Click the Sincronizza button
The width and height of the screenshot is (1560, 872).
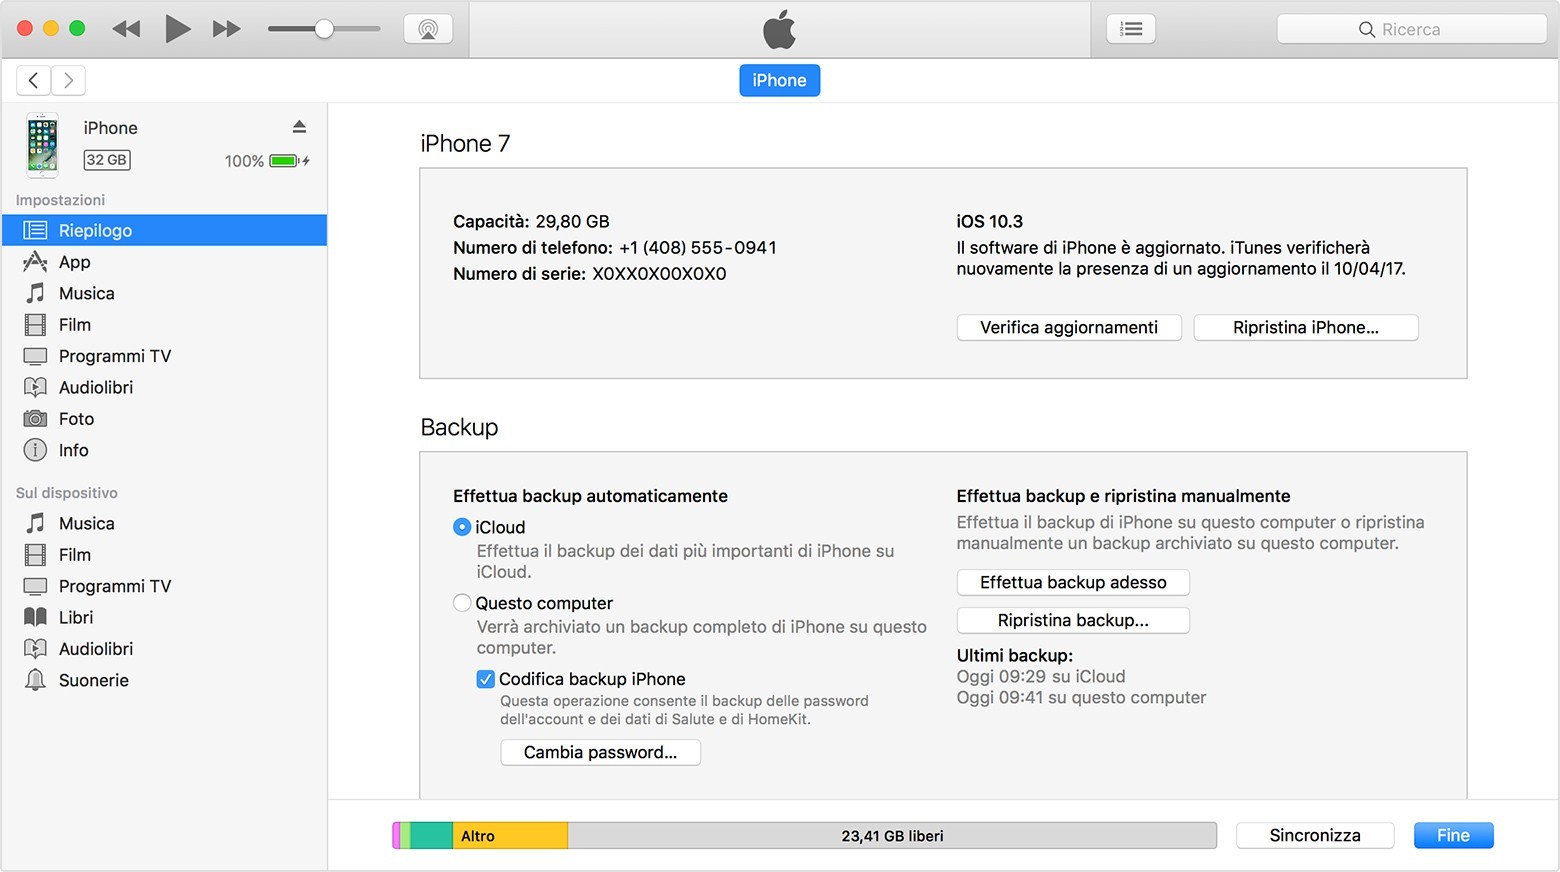[1314, 835]
